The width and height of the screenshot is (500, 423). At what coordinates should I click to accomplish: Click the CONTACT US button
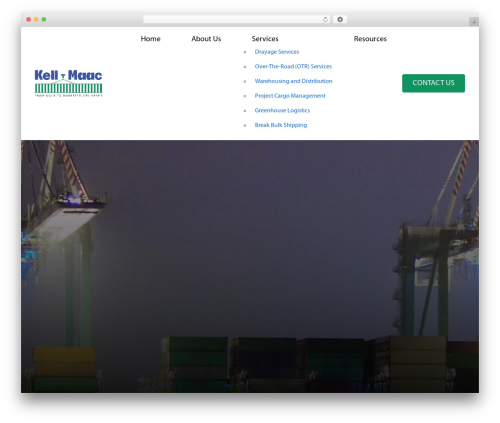433,83
